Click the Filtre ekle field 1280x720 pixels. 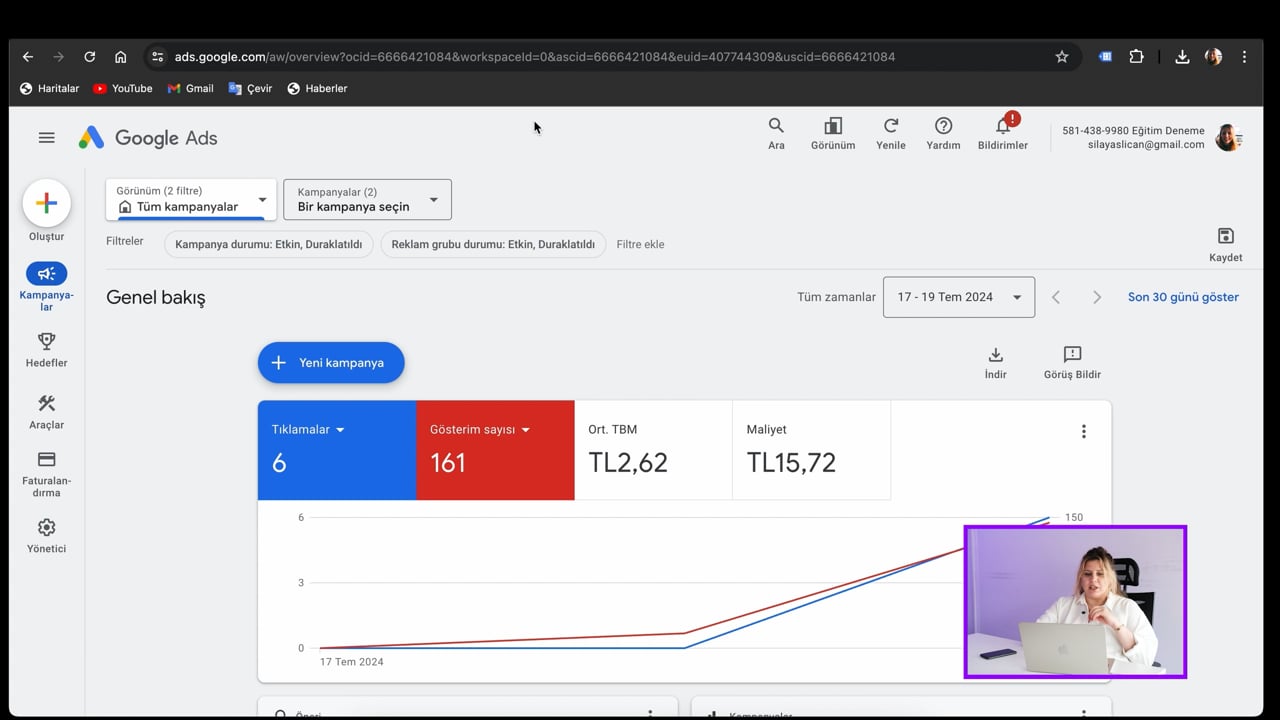pyautogui.click(x=640, y=244)
